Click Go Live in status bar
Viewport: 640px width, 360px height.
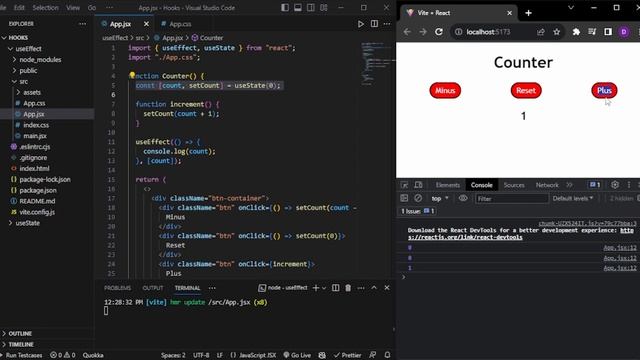click(x=297, y=355)
